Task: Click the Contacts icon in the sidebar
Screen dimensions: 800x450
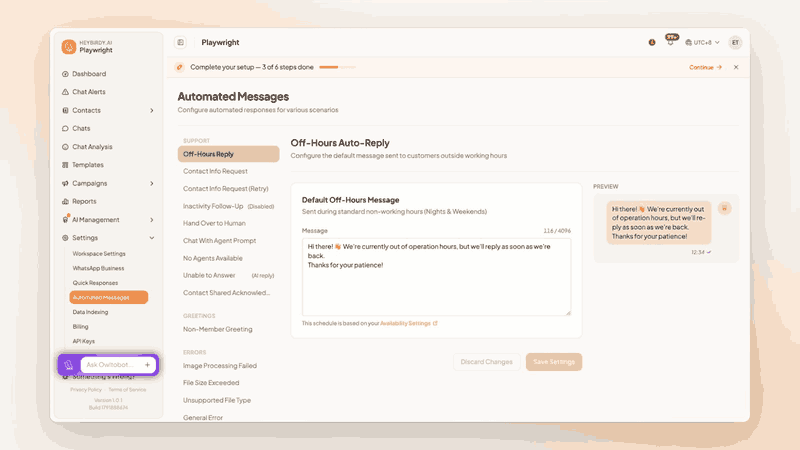Action: point(65,110)
